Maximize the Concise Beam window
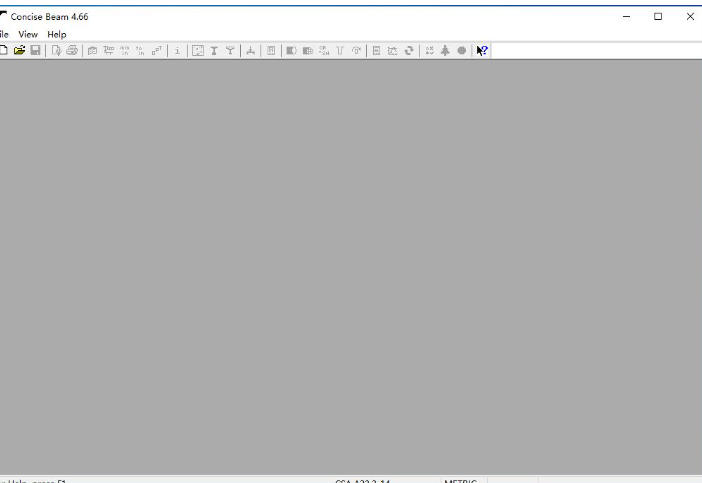Image resolution: width=702 pixels, height=483 pixels. [658, 16]
